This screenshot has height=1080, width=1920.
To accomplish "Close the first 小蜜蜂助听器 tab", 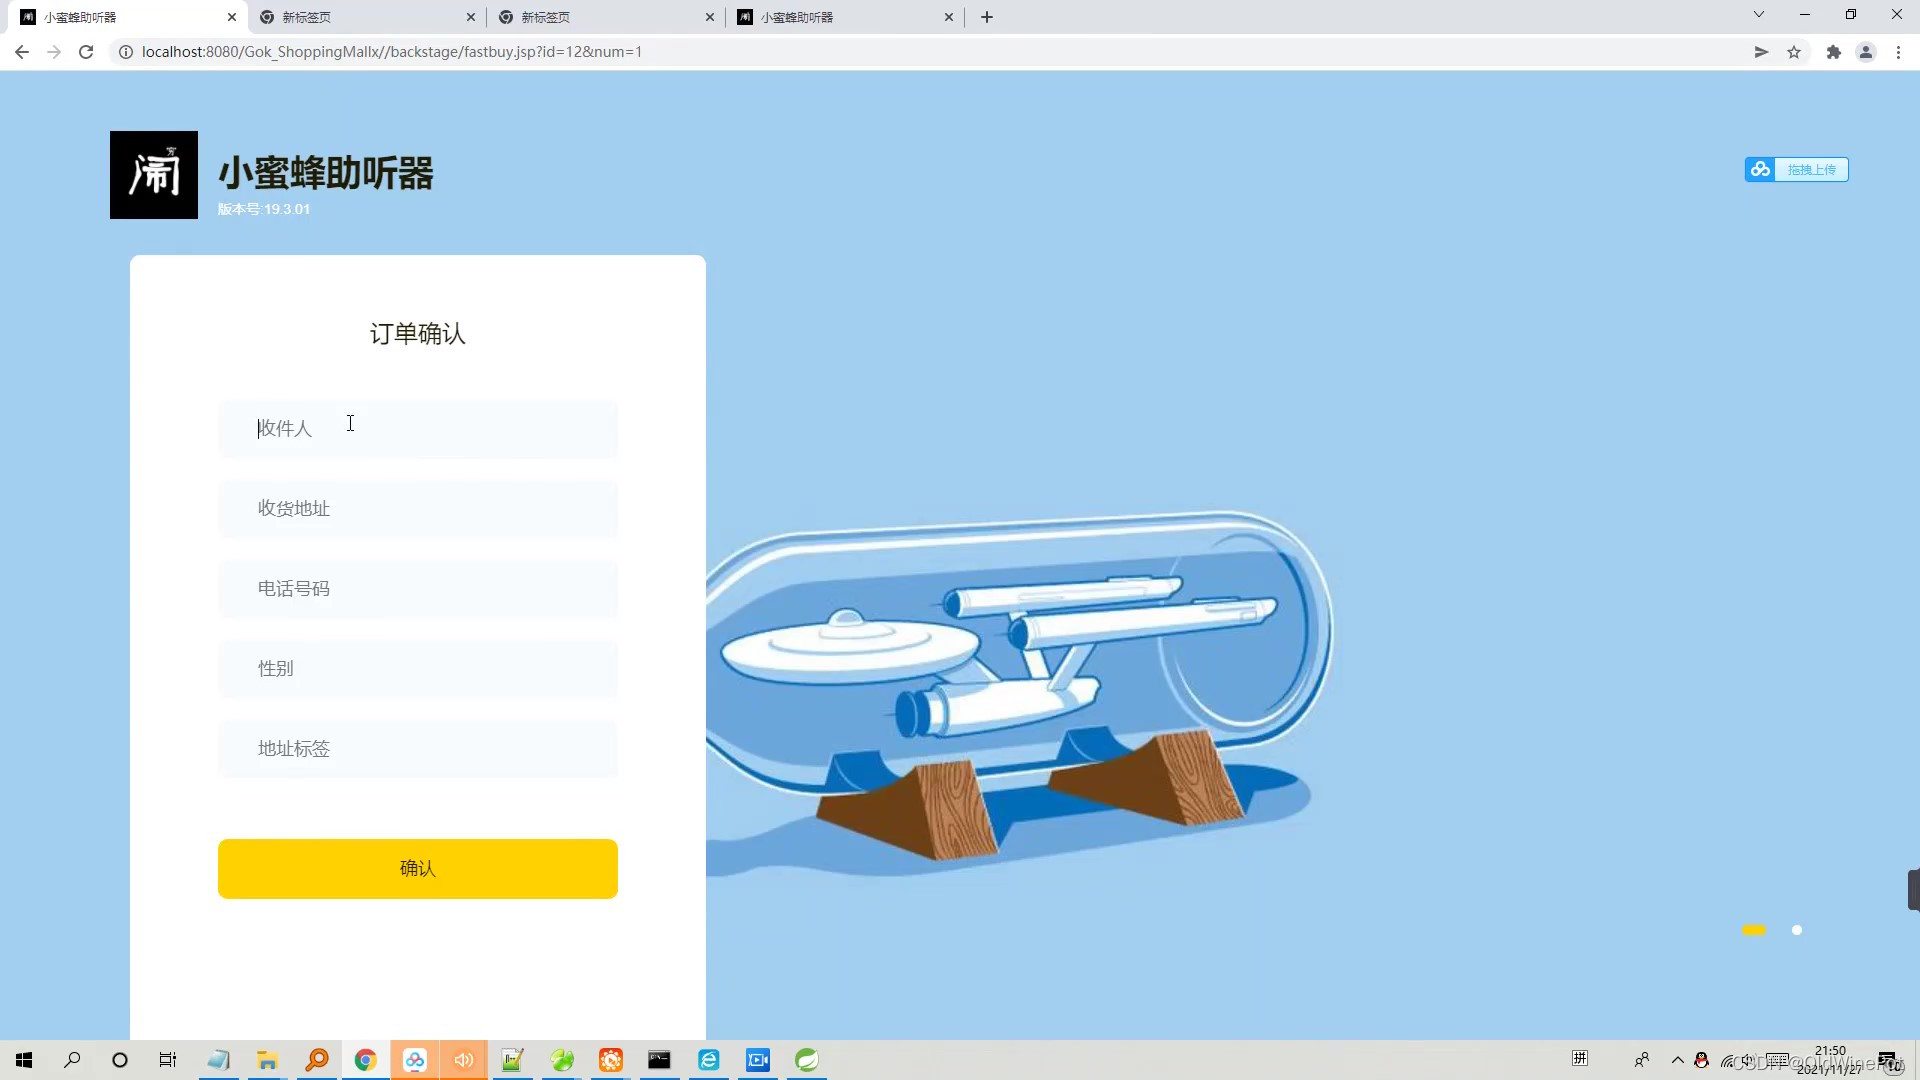I will [232, 17].
